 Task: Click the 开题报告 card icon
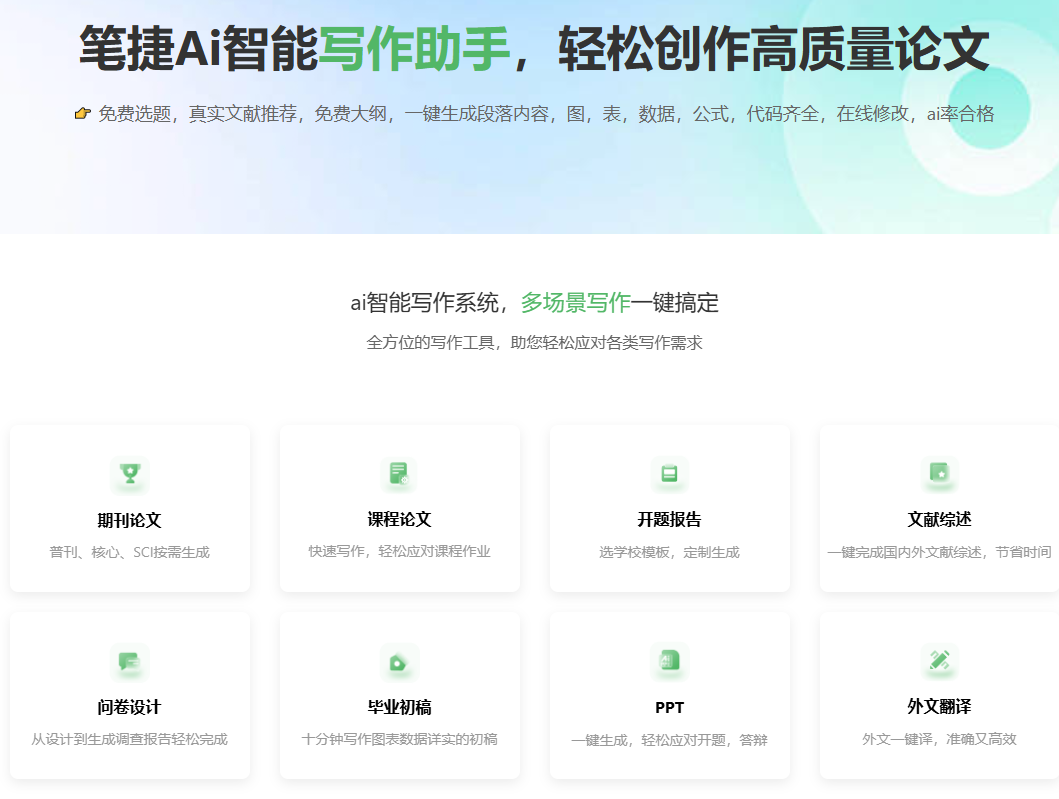click(669, 474)
